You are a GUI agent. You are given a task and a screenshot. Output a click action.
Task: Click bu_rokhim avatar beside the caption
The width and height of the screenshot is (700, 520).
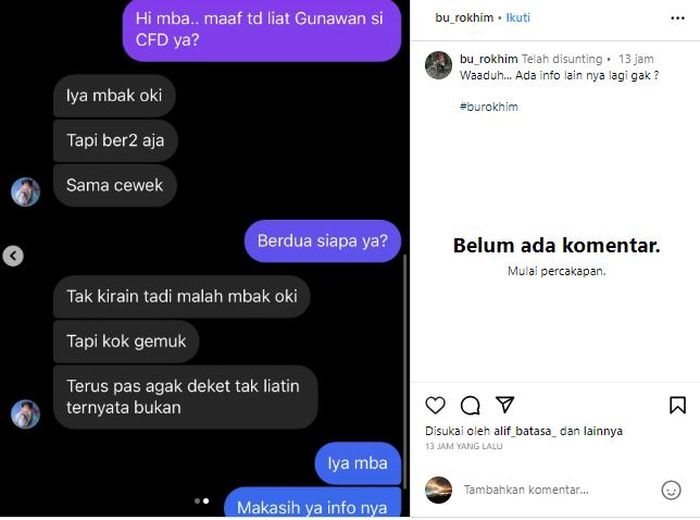(x=438, y=65)
